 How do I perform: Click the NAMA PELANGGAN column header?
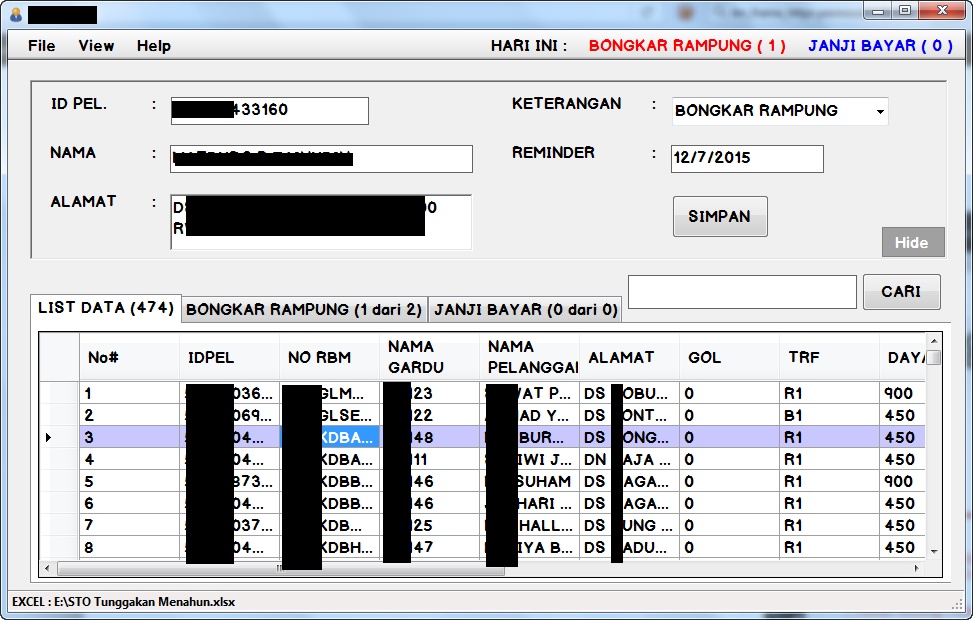(x=529, y=357)
